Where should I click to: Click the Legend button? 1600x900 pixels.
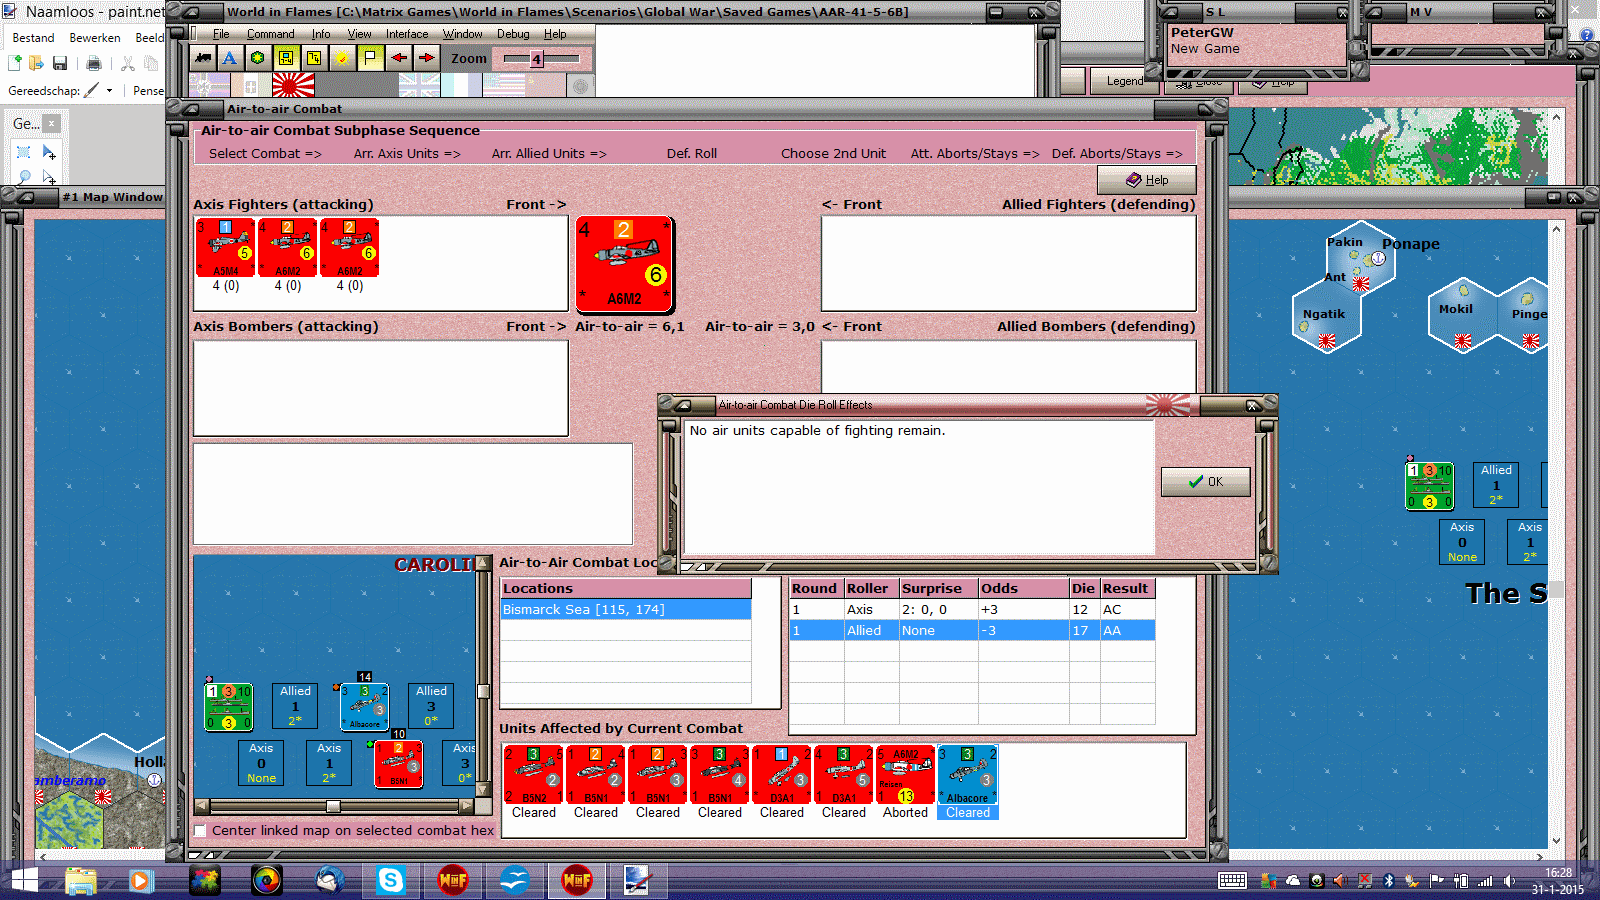coord(1124,81)
